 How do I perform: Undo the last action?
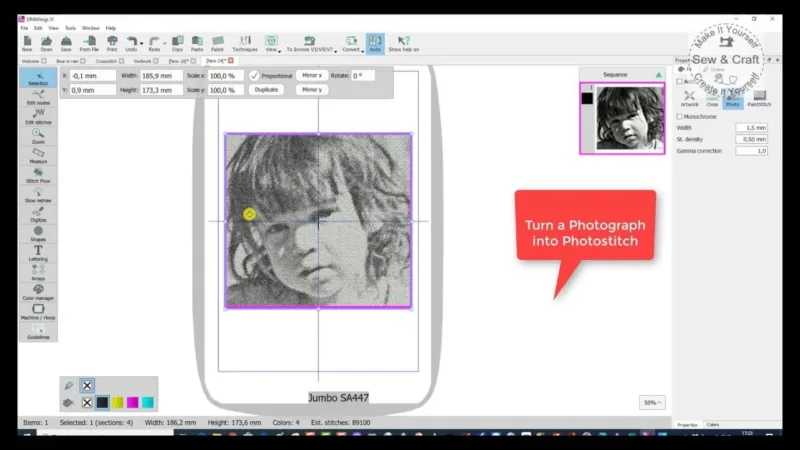tap(131, 44)
